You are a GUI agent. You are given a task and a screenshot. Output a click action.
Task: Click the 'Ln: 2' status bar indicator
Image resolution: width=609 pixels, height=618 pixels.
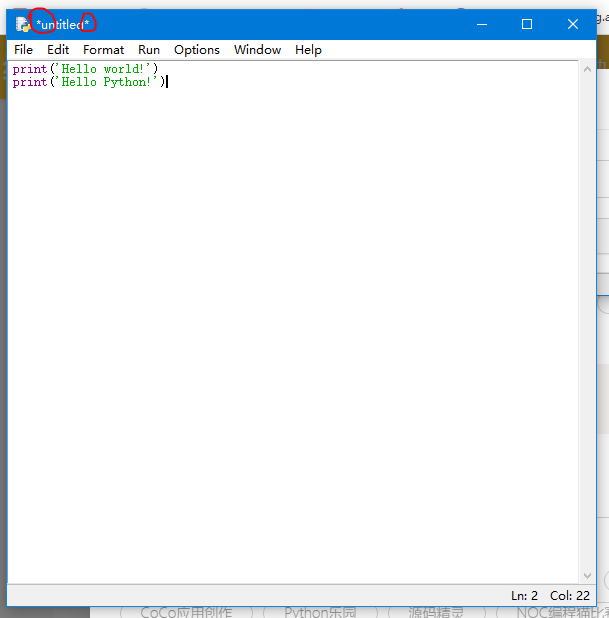pos(524,595)
